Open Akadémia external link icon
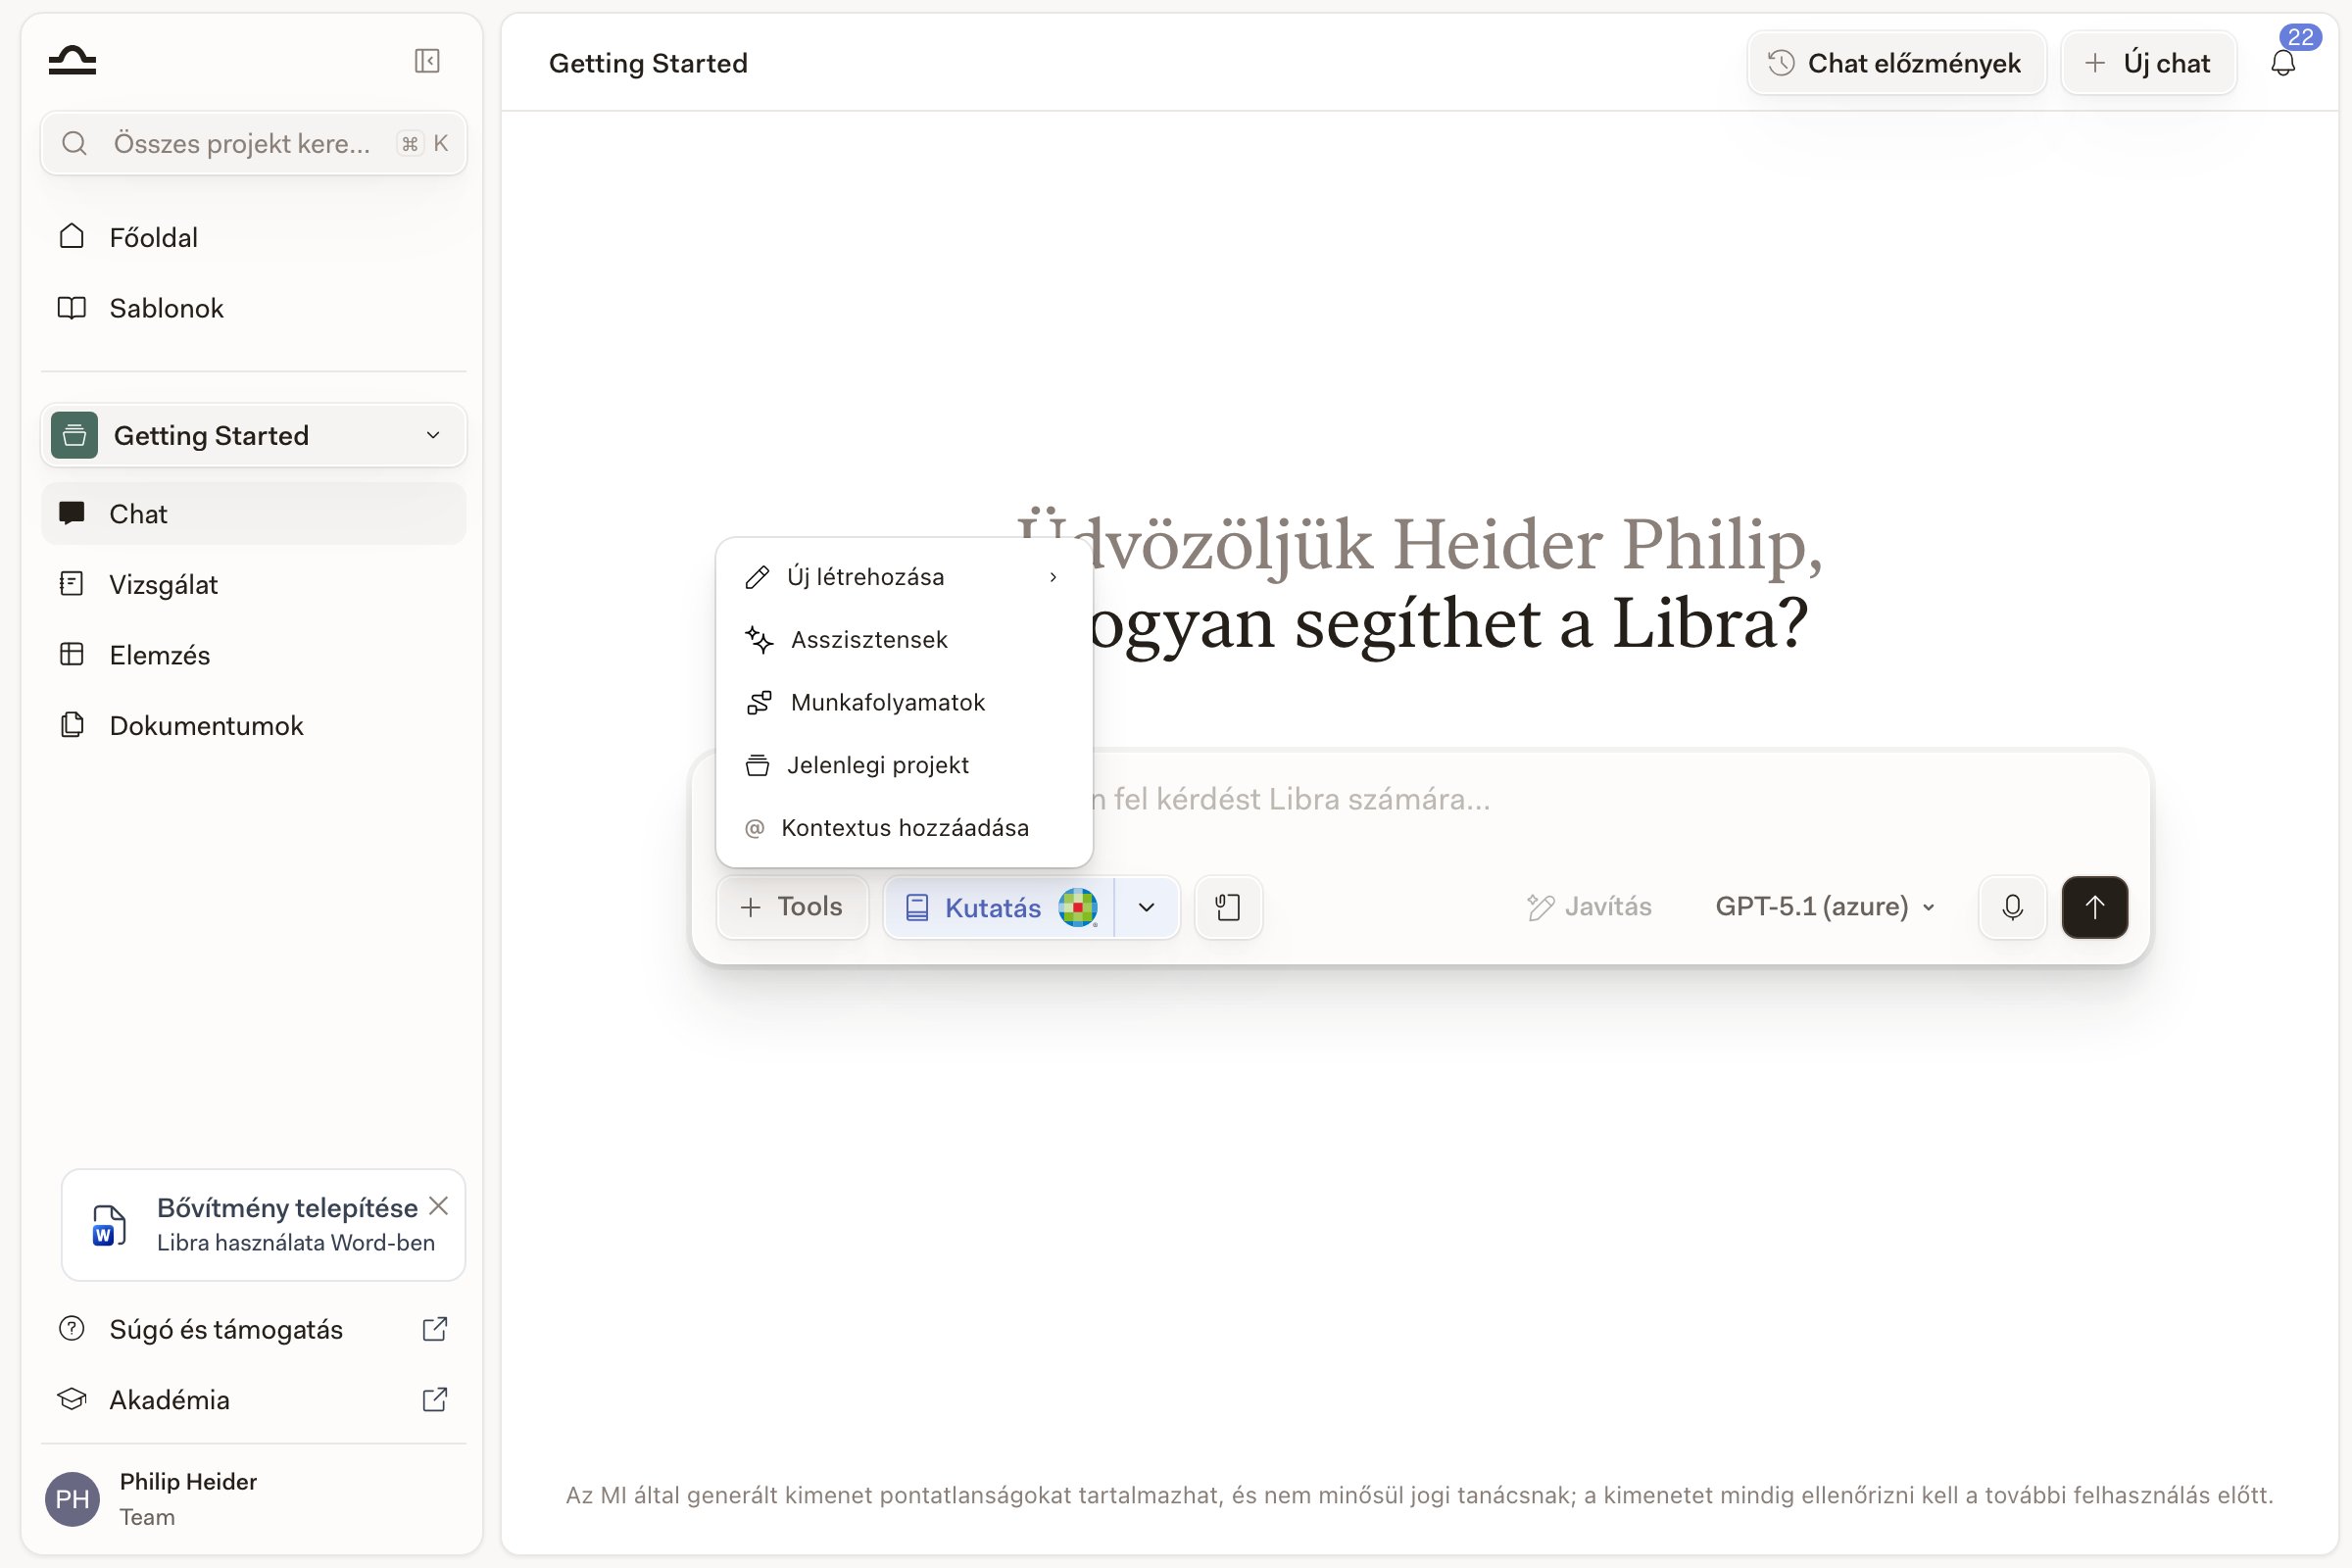 435,1399
